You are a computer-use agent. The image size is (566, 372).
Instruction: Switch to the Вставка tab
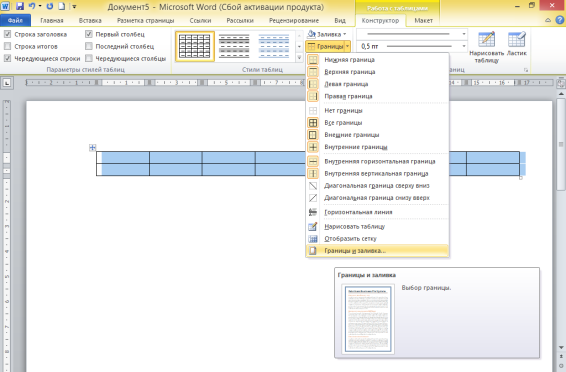coord(90,21)
